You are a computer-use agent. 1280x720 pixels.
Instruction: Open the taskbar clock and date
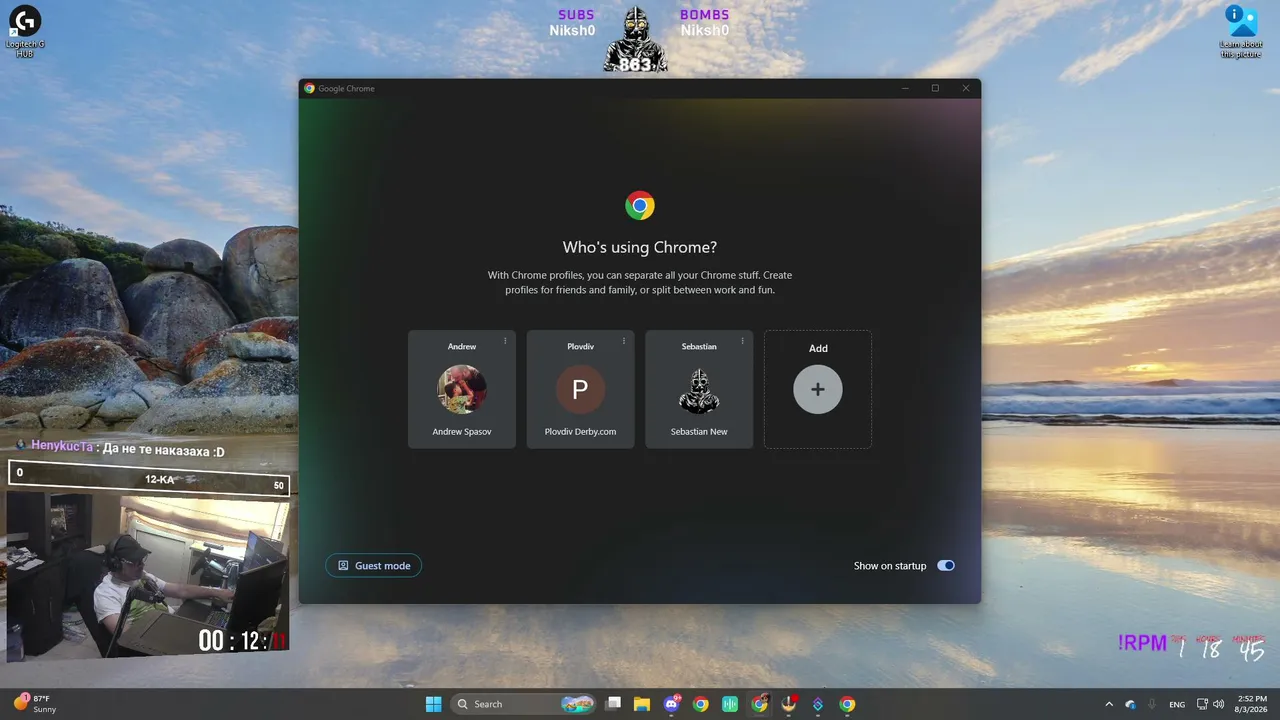(1252, 704)
